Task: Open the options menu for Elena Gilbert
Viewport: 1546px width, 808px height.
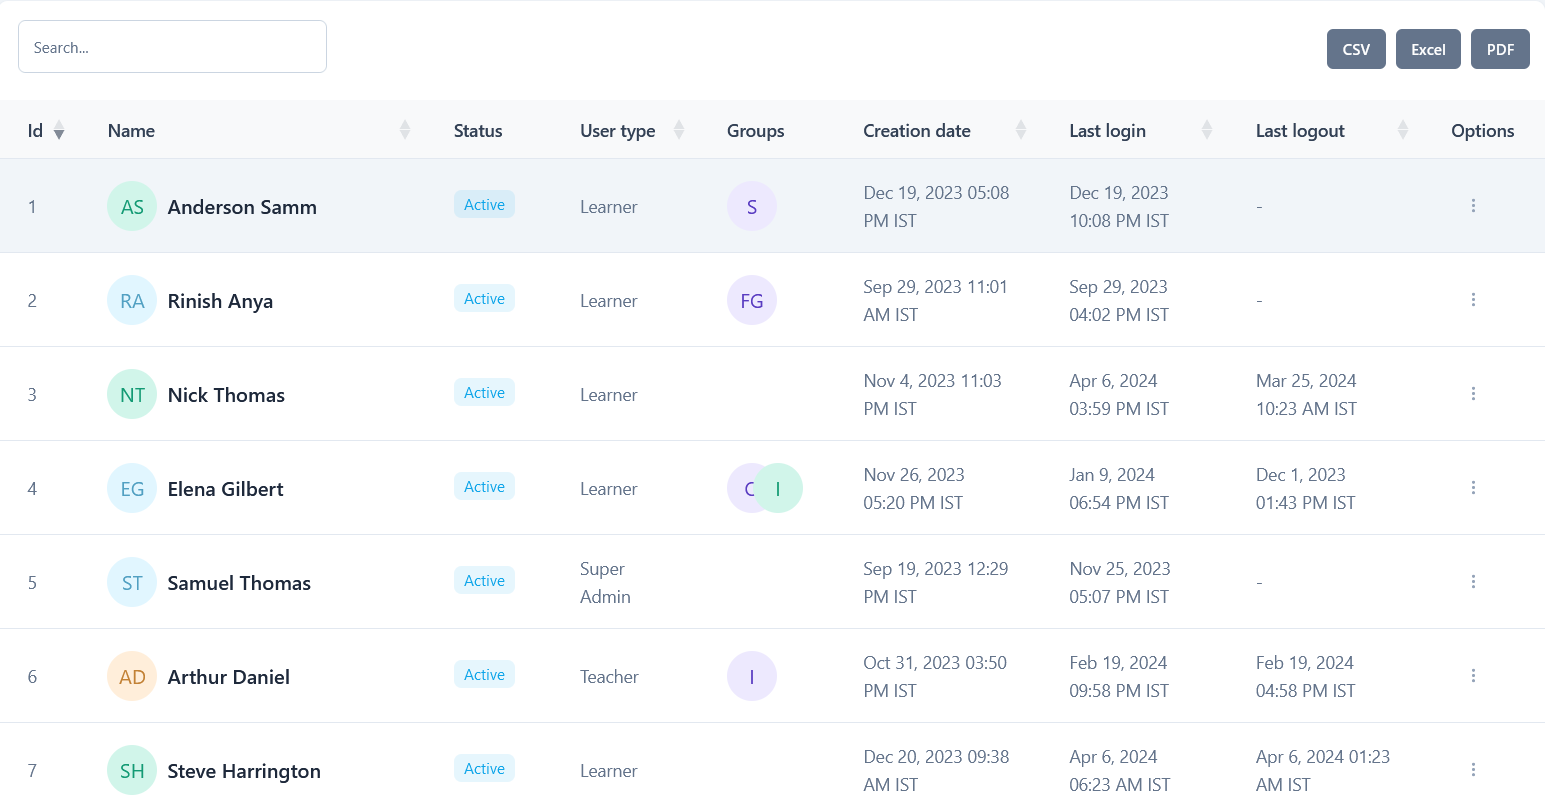Action: click(x=1473, y=488)
